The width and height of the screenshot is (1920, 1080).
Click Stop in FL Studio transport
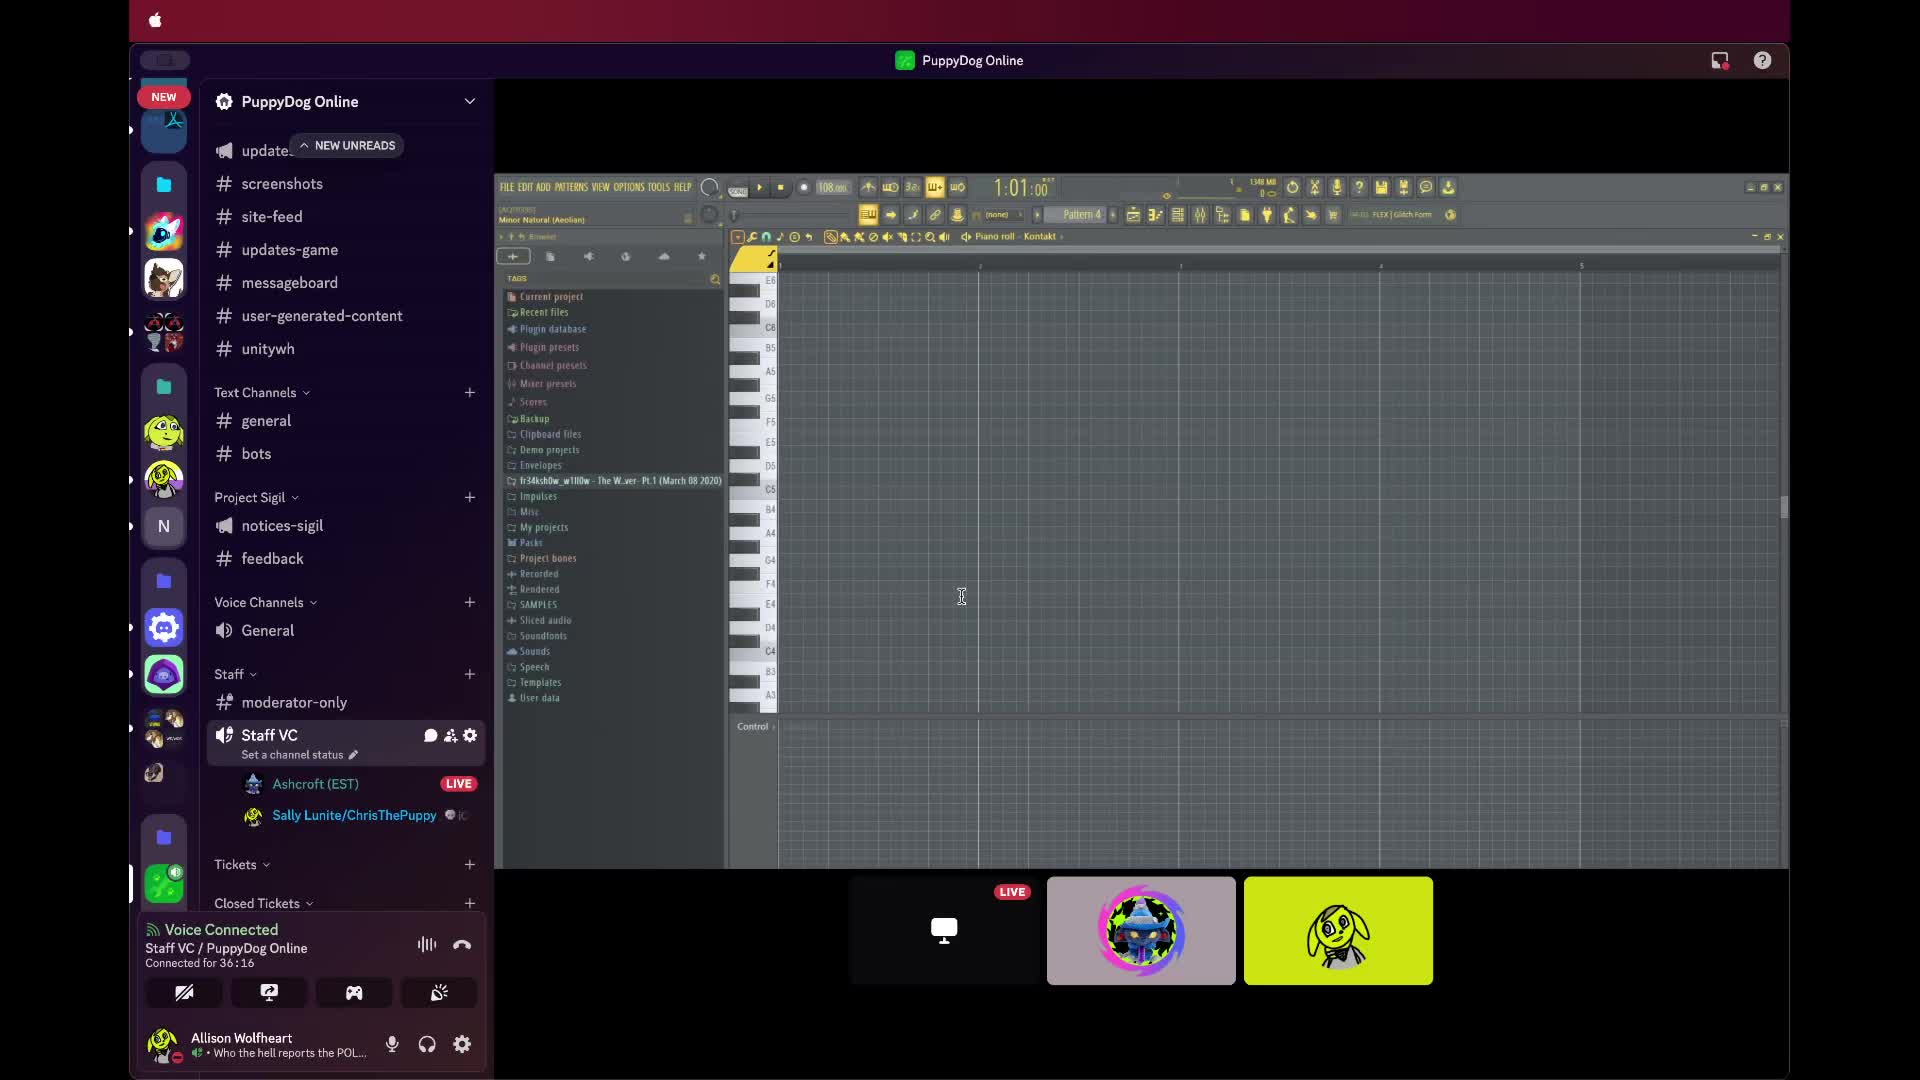(781, 187)
